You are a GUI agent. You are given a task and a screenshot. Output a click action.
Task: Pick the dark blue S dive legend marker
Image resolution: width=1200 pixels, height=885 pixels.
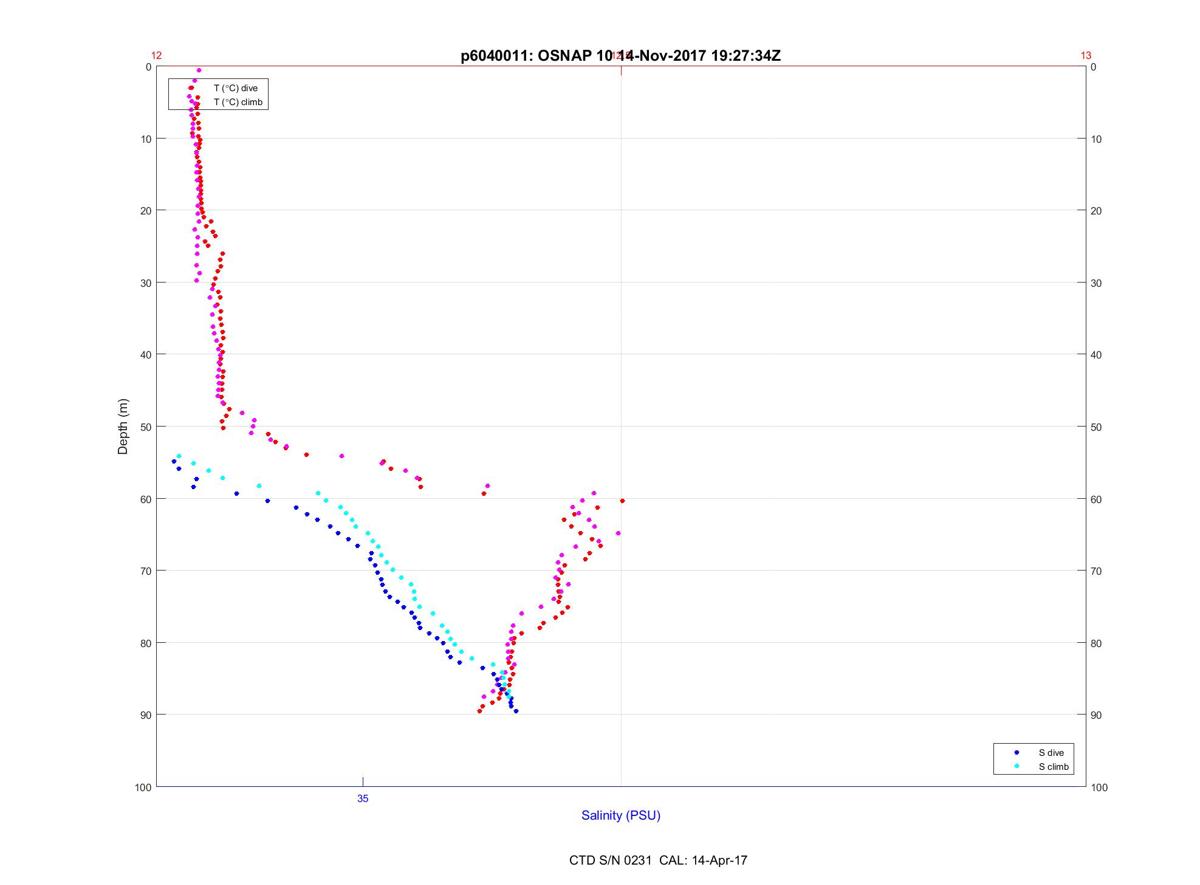(1016, 752)
